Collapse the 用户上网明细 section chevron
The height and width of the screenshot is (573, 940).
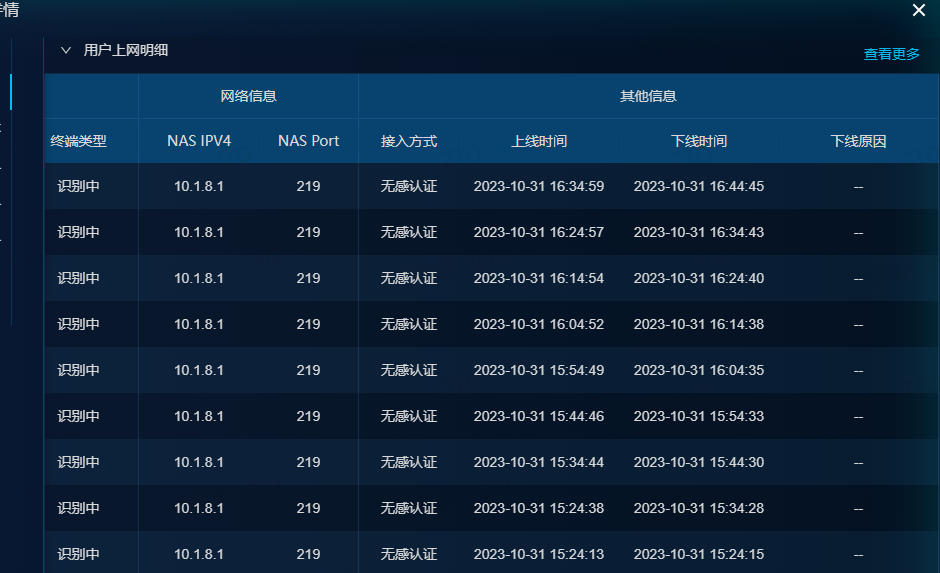66,50
